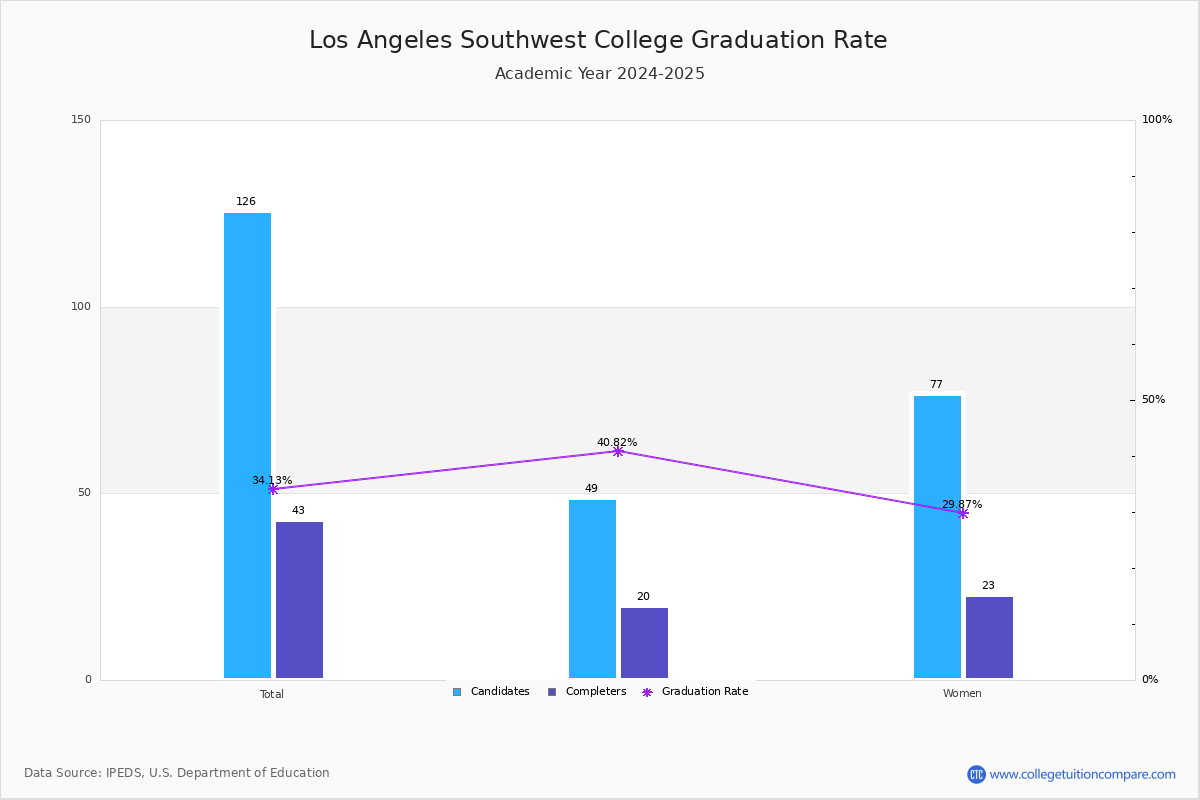Click the Graduation Rate star legend icon
This screenshot has height=800, width=1200.
pos(647,692)
